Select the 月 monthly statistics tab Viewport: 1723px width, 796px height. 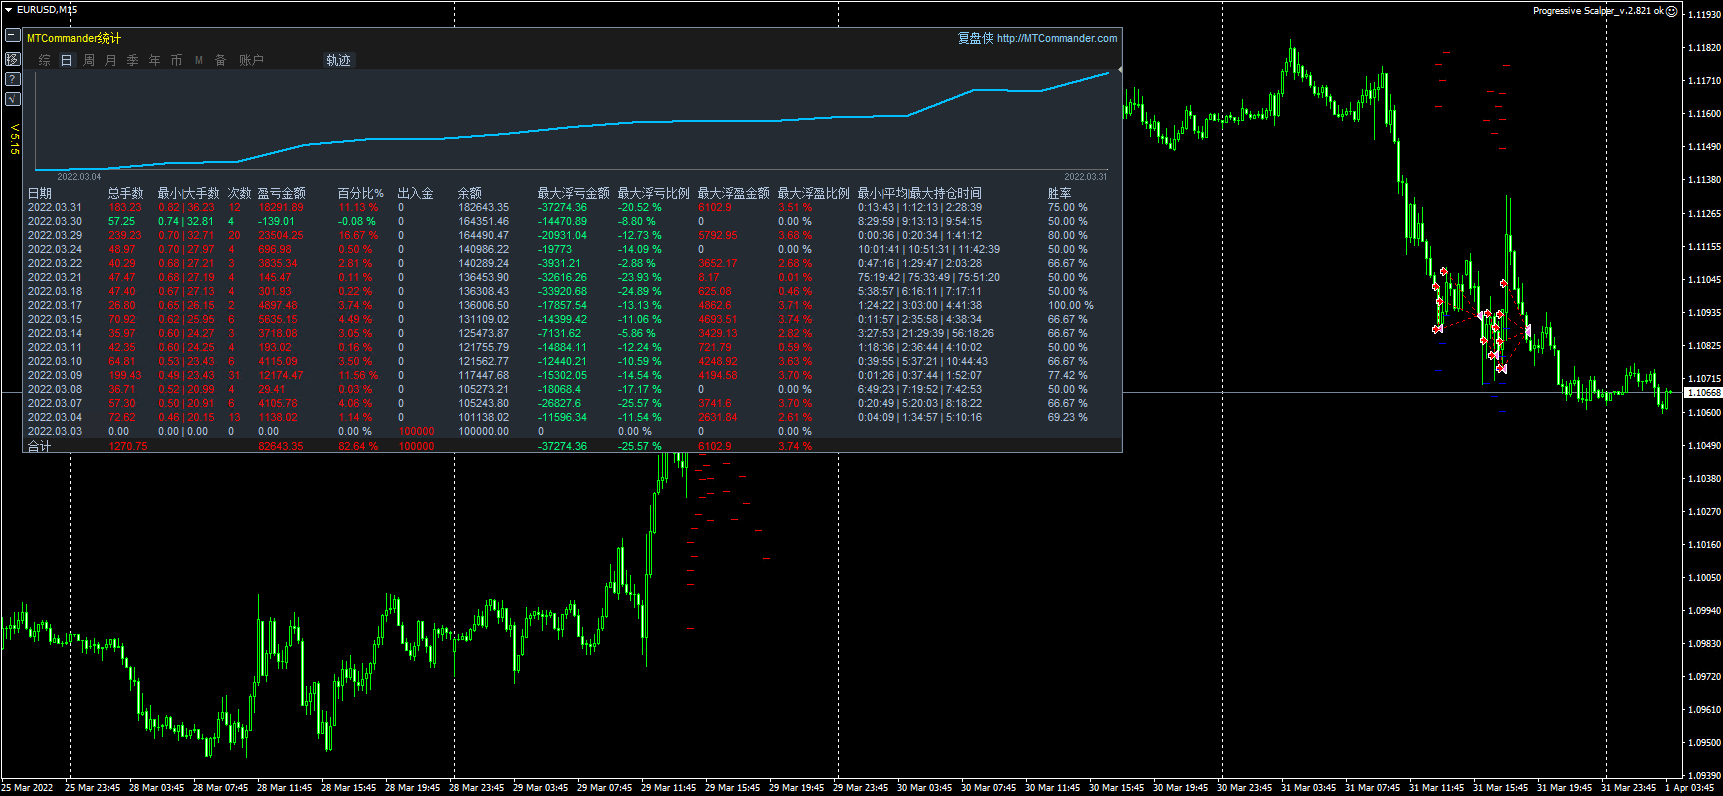[110, 61]
